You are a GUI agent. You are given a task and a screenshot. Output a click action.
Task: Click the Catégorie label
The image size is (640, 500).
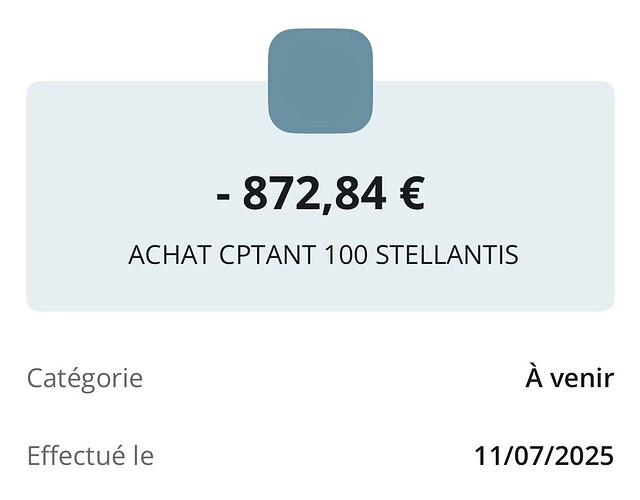[85, 378]
